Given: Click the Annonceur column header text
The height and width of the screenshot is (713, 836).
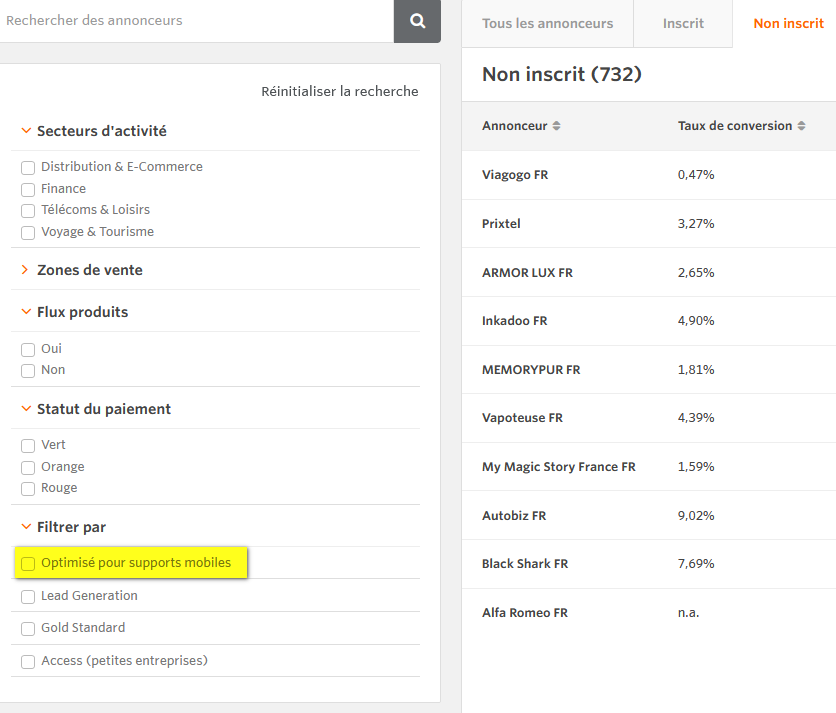Looking at the screenshot, I should pos(515,126).
